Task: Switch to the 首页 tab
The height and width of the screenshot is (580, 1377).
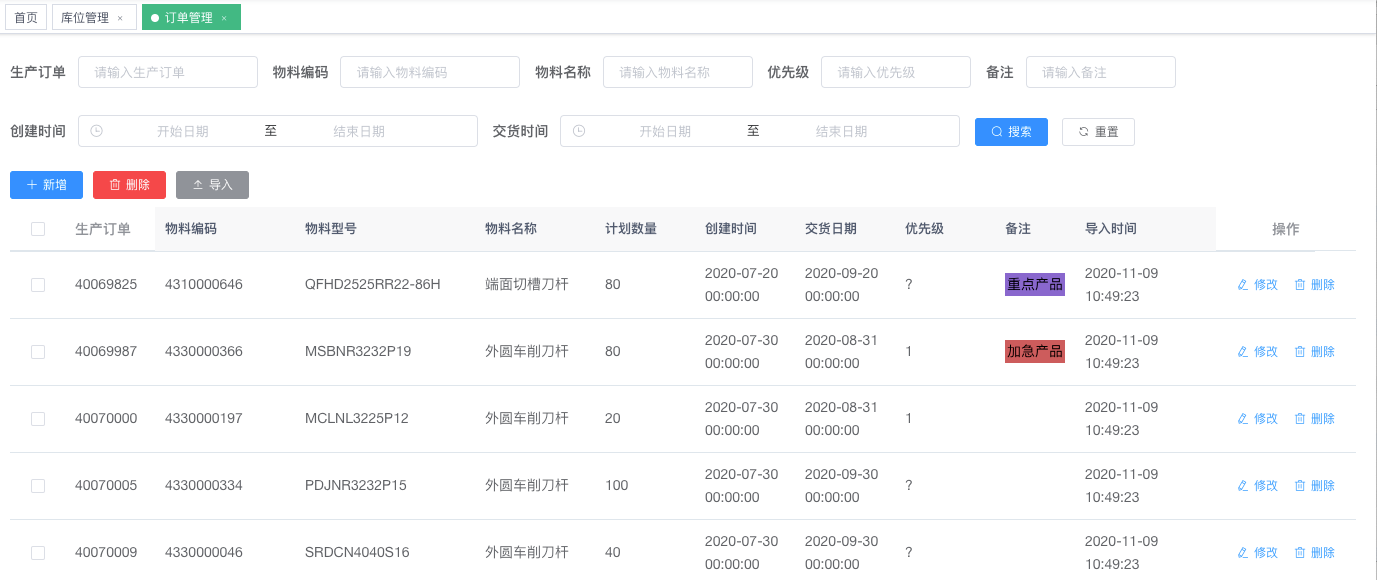Action: pyautogui.click(x=26, y=18)
